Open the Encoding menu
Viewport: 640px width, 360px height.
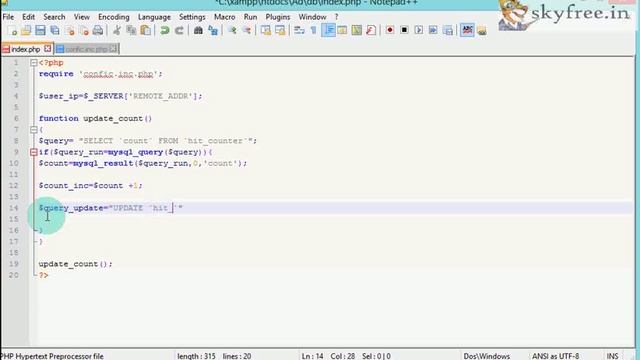[x=113, y=17]
